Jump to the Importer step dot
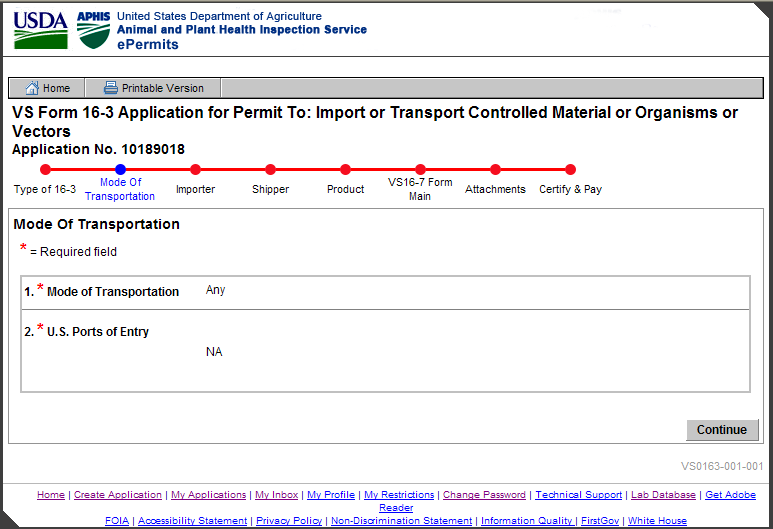The width and height of the screenshot is (773, 529). pos(195,170)
